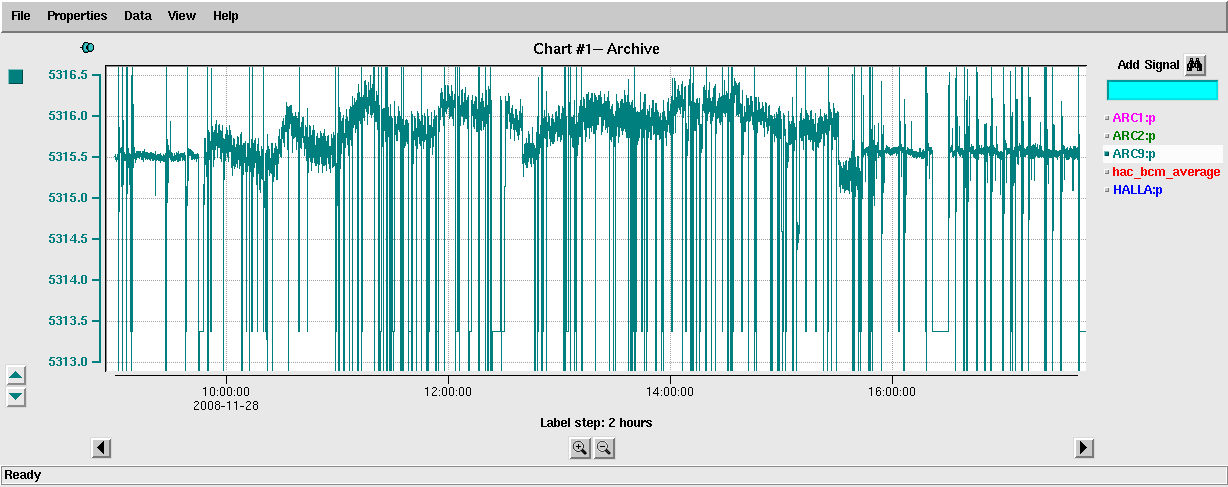The width and height of the screenshot is (1228, 487).
Task: Click the right arrow time navigation button
Action: 1084,448
